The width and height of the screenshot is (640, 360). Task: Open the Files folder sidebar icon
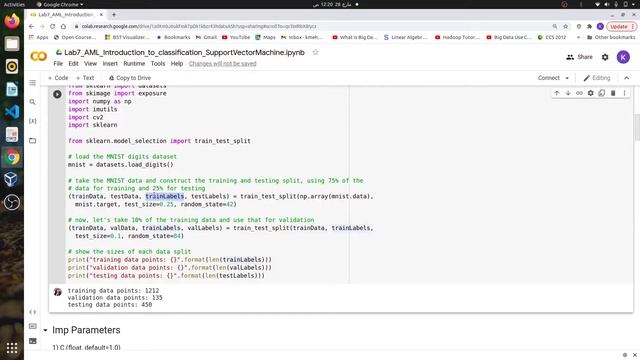click(x=33, y=140)
